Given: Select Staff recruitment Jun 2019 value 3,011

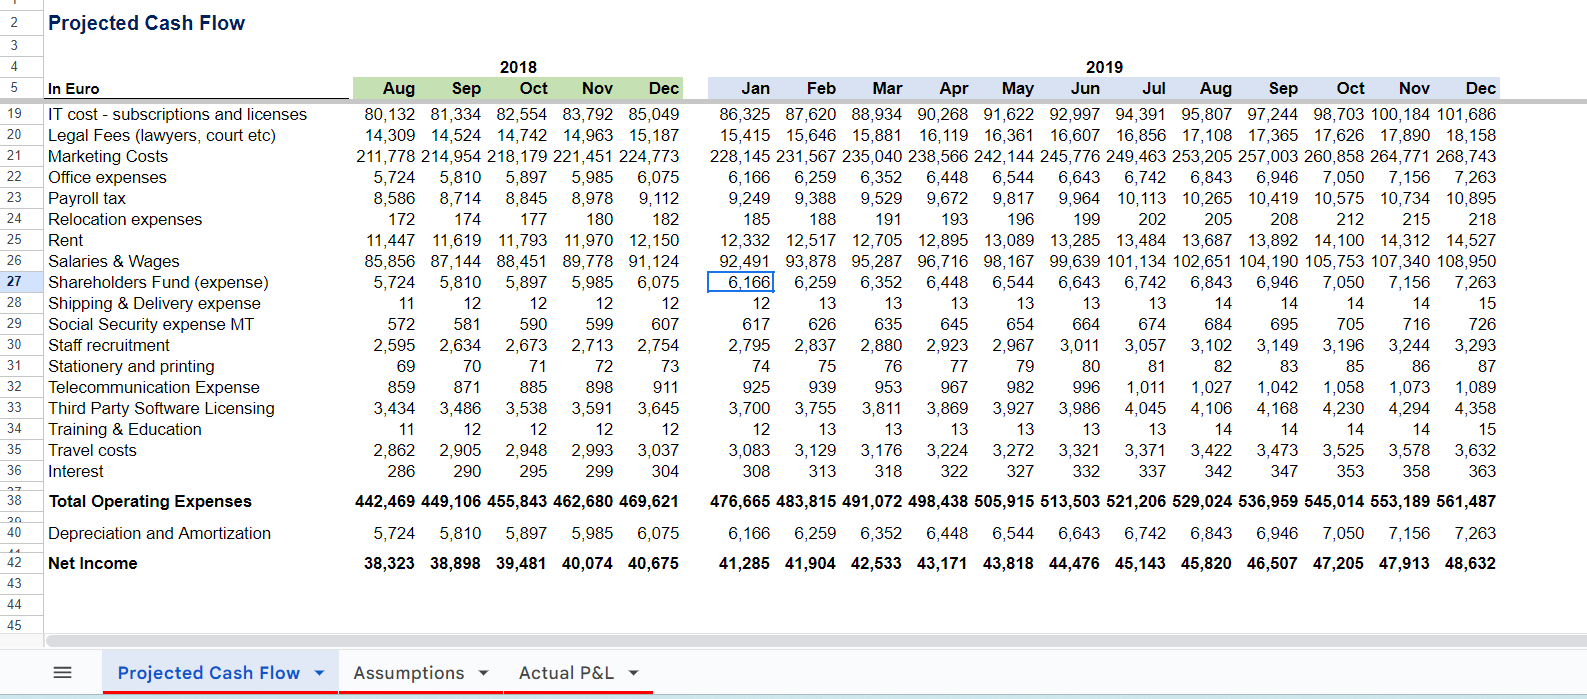Looking at the screenshot, I should (1079, 345).
